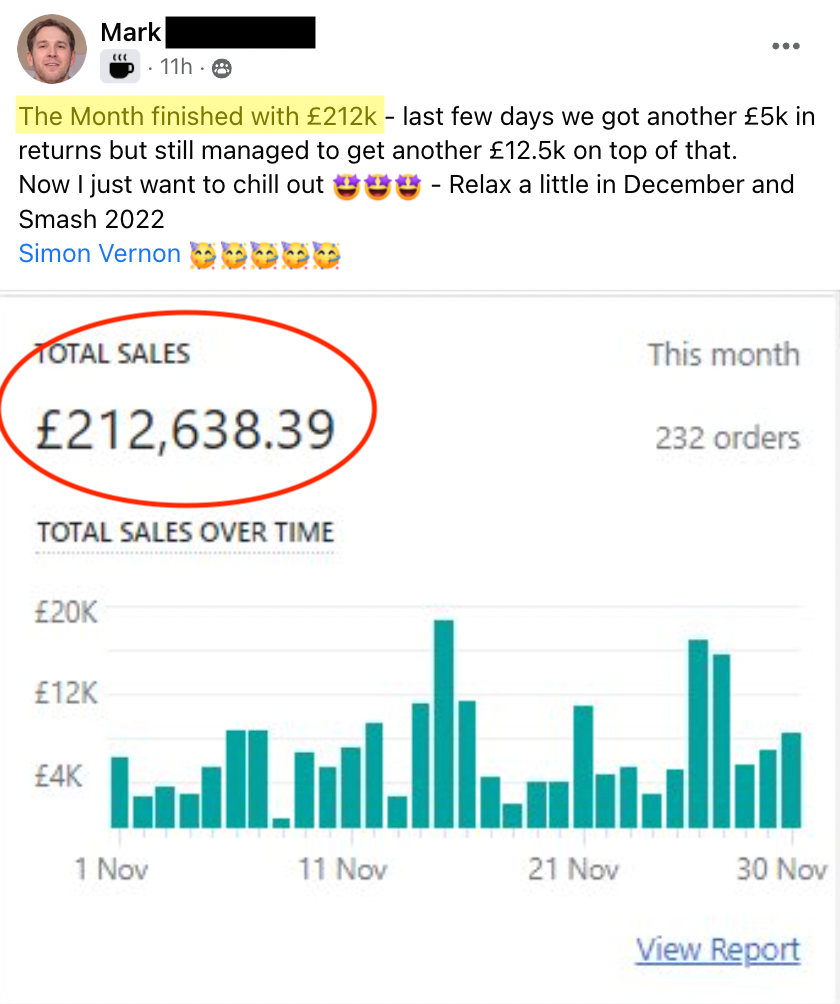
Task: Open Mark's profile picture
Action: [x=52, y=49]
